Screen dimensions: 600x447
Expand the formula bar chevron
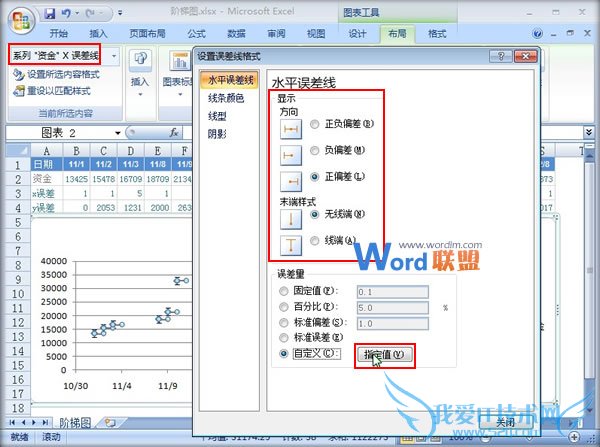589,132
